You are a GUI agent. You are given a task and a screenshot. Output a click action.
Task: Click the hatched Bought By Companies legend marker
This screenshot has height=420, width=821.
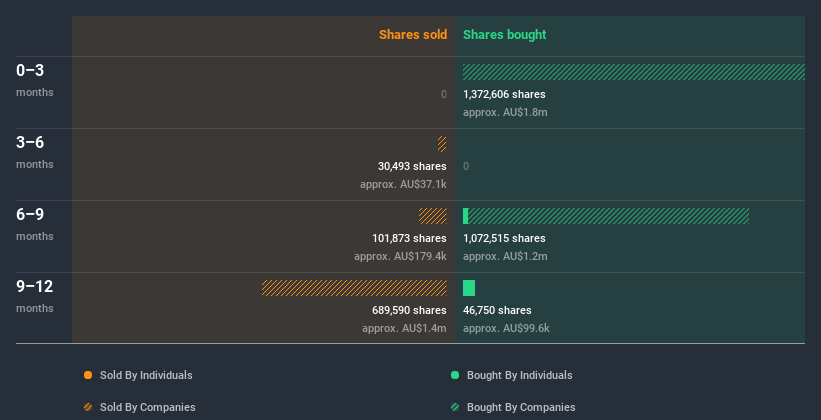pos(455,407)
